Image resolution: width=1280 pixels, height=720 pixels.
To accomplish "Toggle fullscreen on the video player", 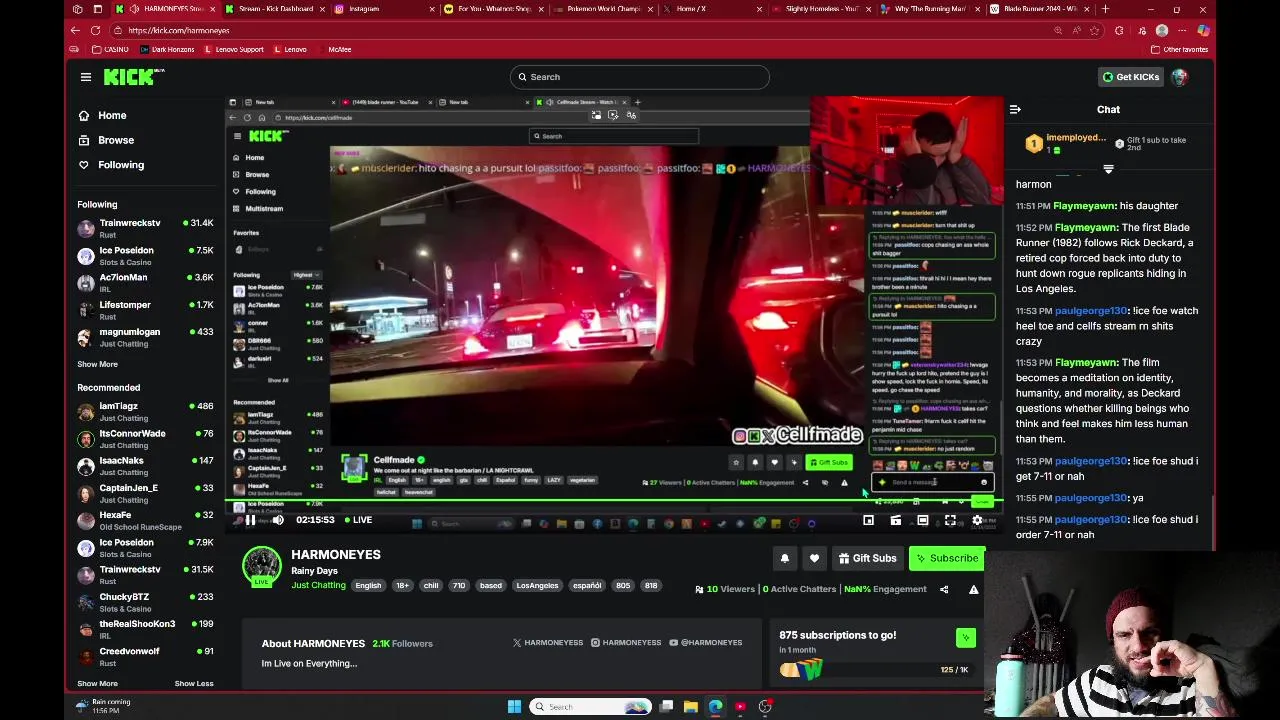I will (x=950, y=520).
